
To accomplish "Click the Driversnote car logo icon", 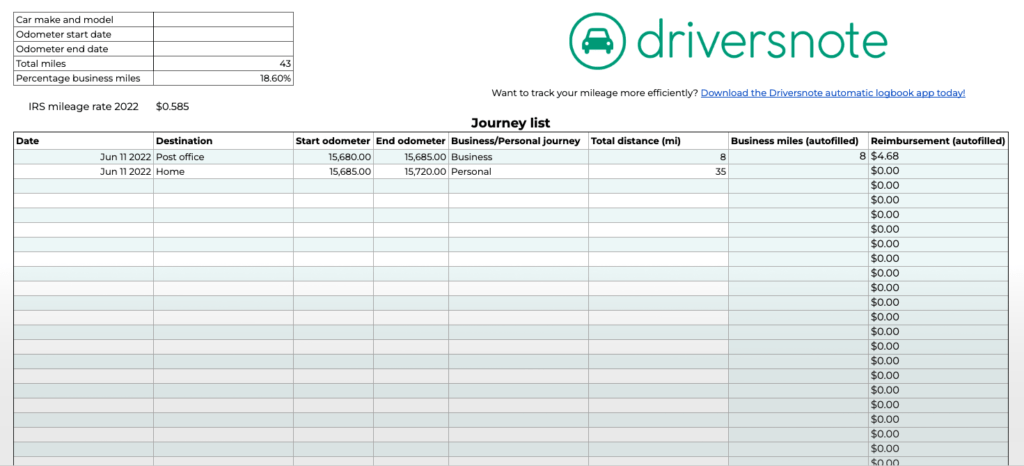I will pyautogui.click(x=597, y=40).
